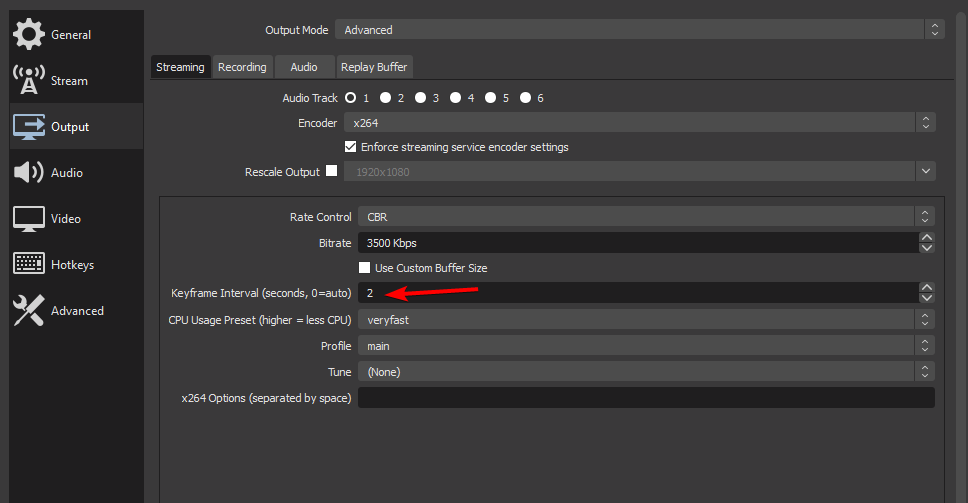This screenshot has width=968, height=503.
Task: Select Audio Track 3 radio button
Action: (x=420, y=98)
